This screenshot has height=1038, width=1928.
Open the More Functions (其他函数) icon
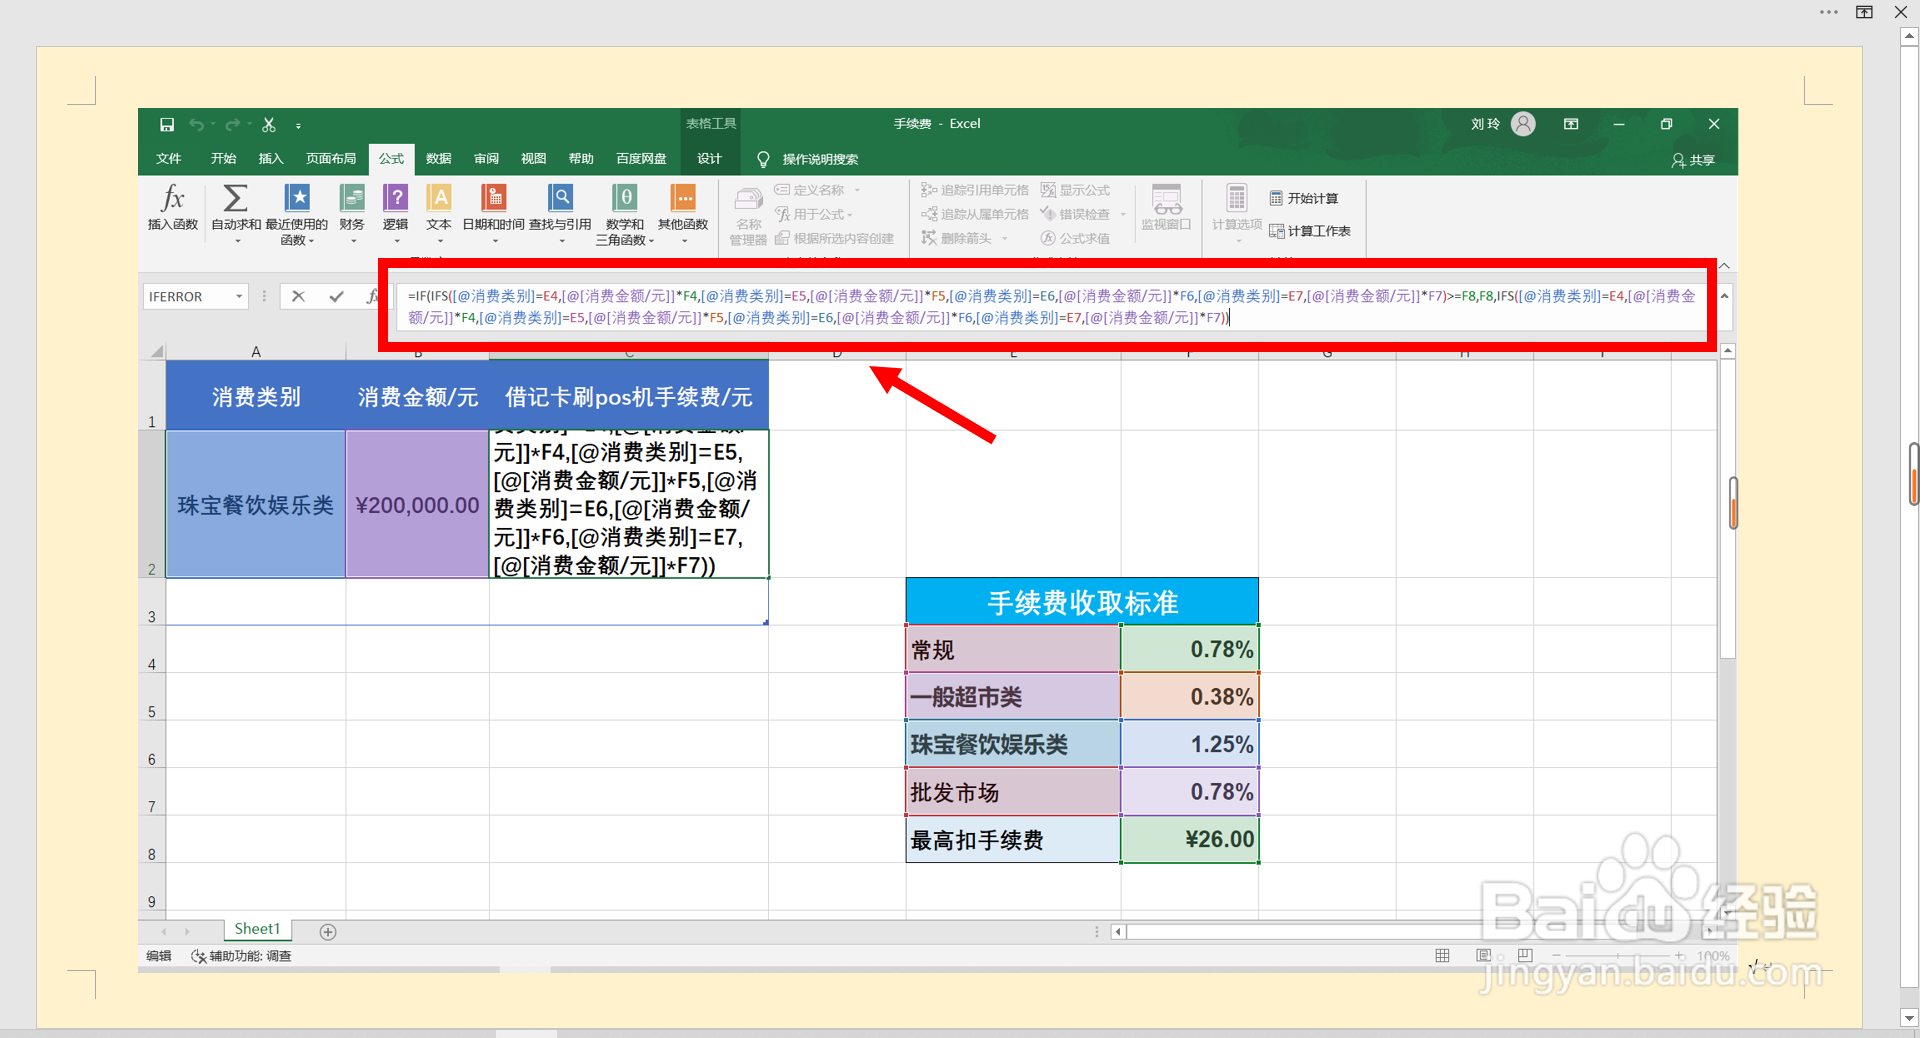click(x=683, y=198)
